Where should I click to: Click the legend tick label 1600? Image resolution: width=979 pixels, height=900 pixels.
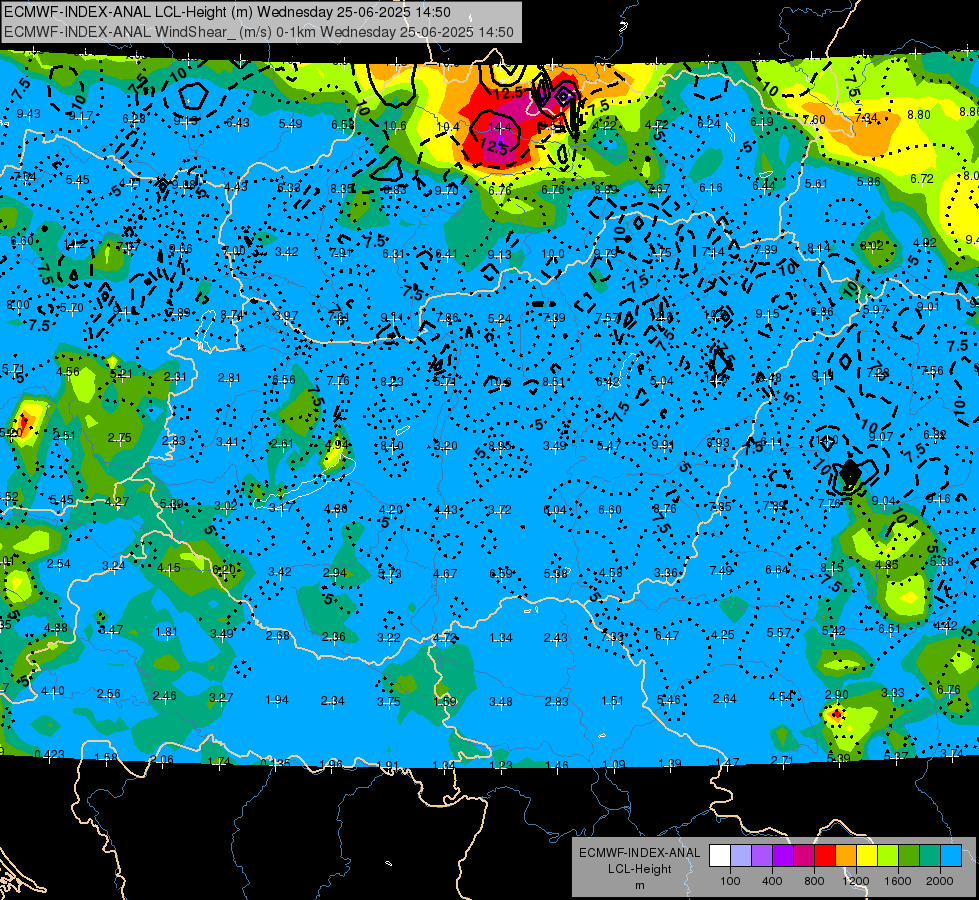click(898, 881)
